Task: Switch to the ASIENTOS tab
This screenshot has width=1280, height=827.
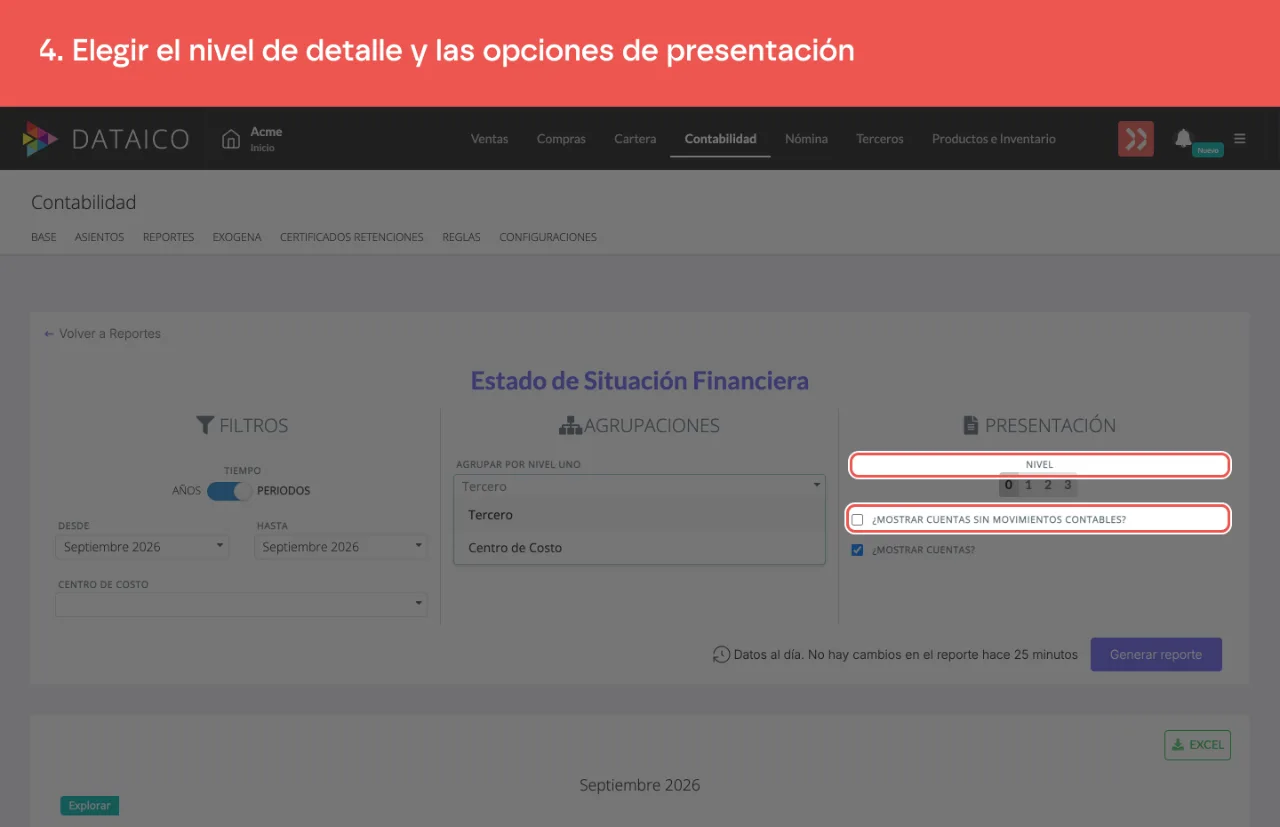Action: click(x=100, y=238)
